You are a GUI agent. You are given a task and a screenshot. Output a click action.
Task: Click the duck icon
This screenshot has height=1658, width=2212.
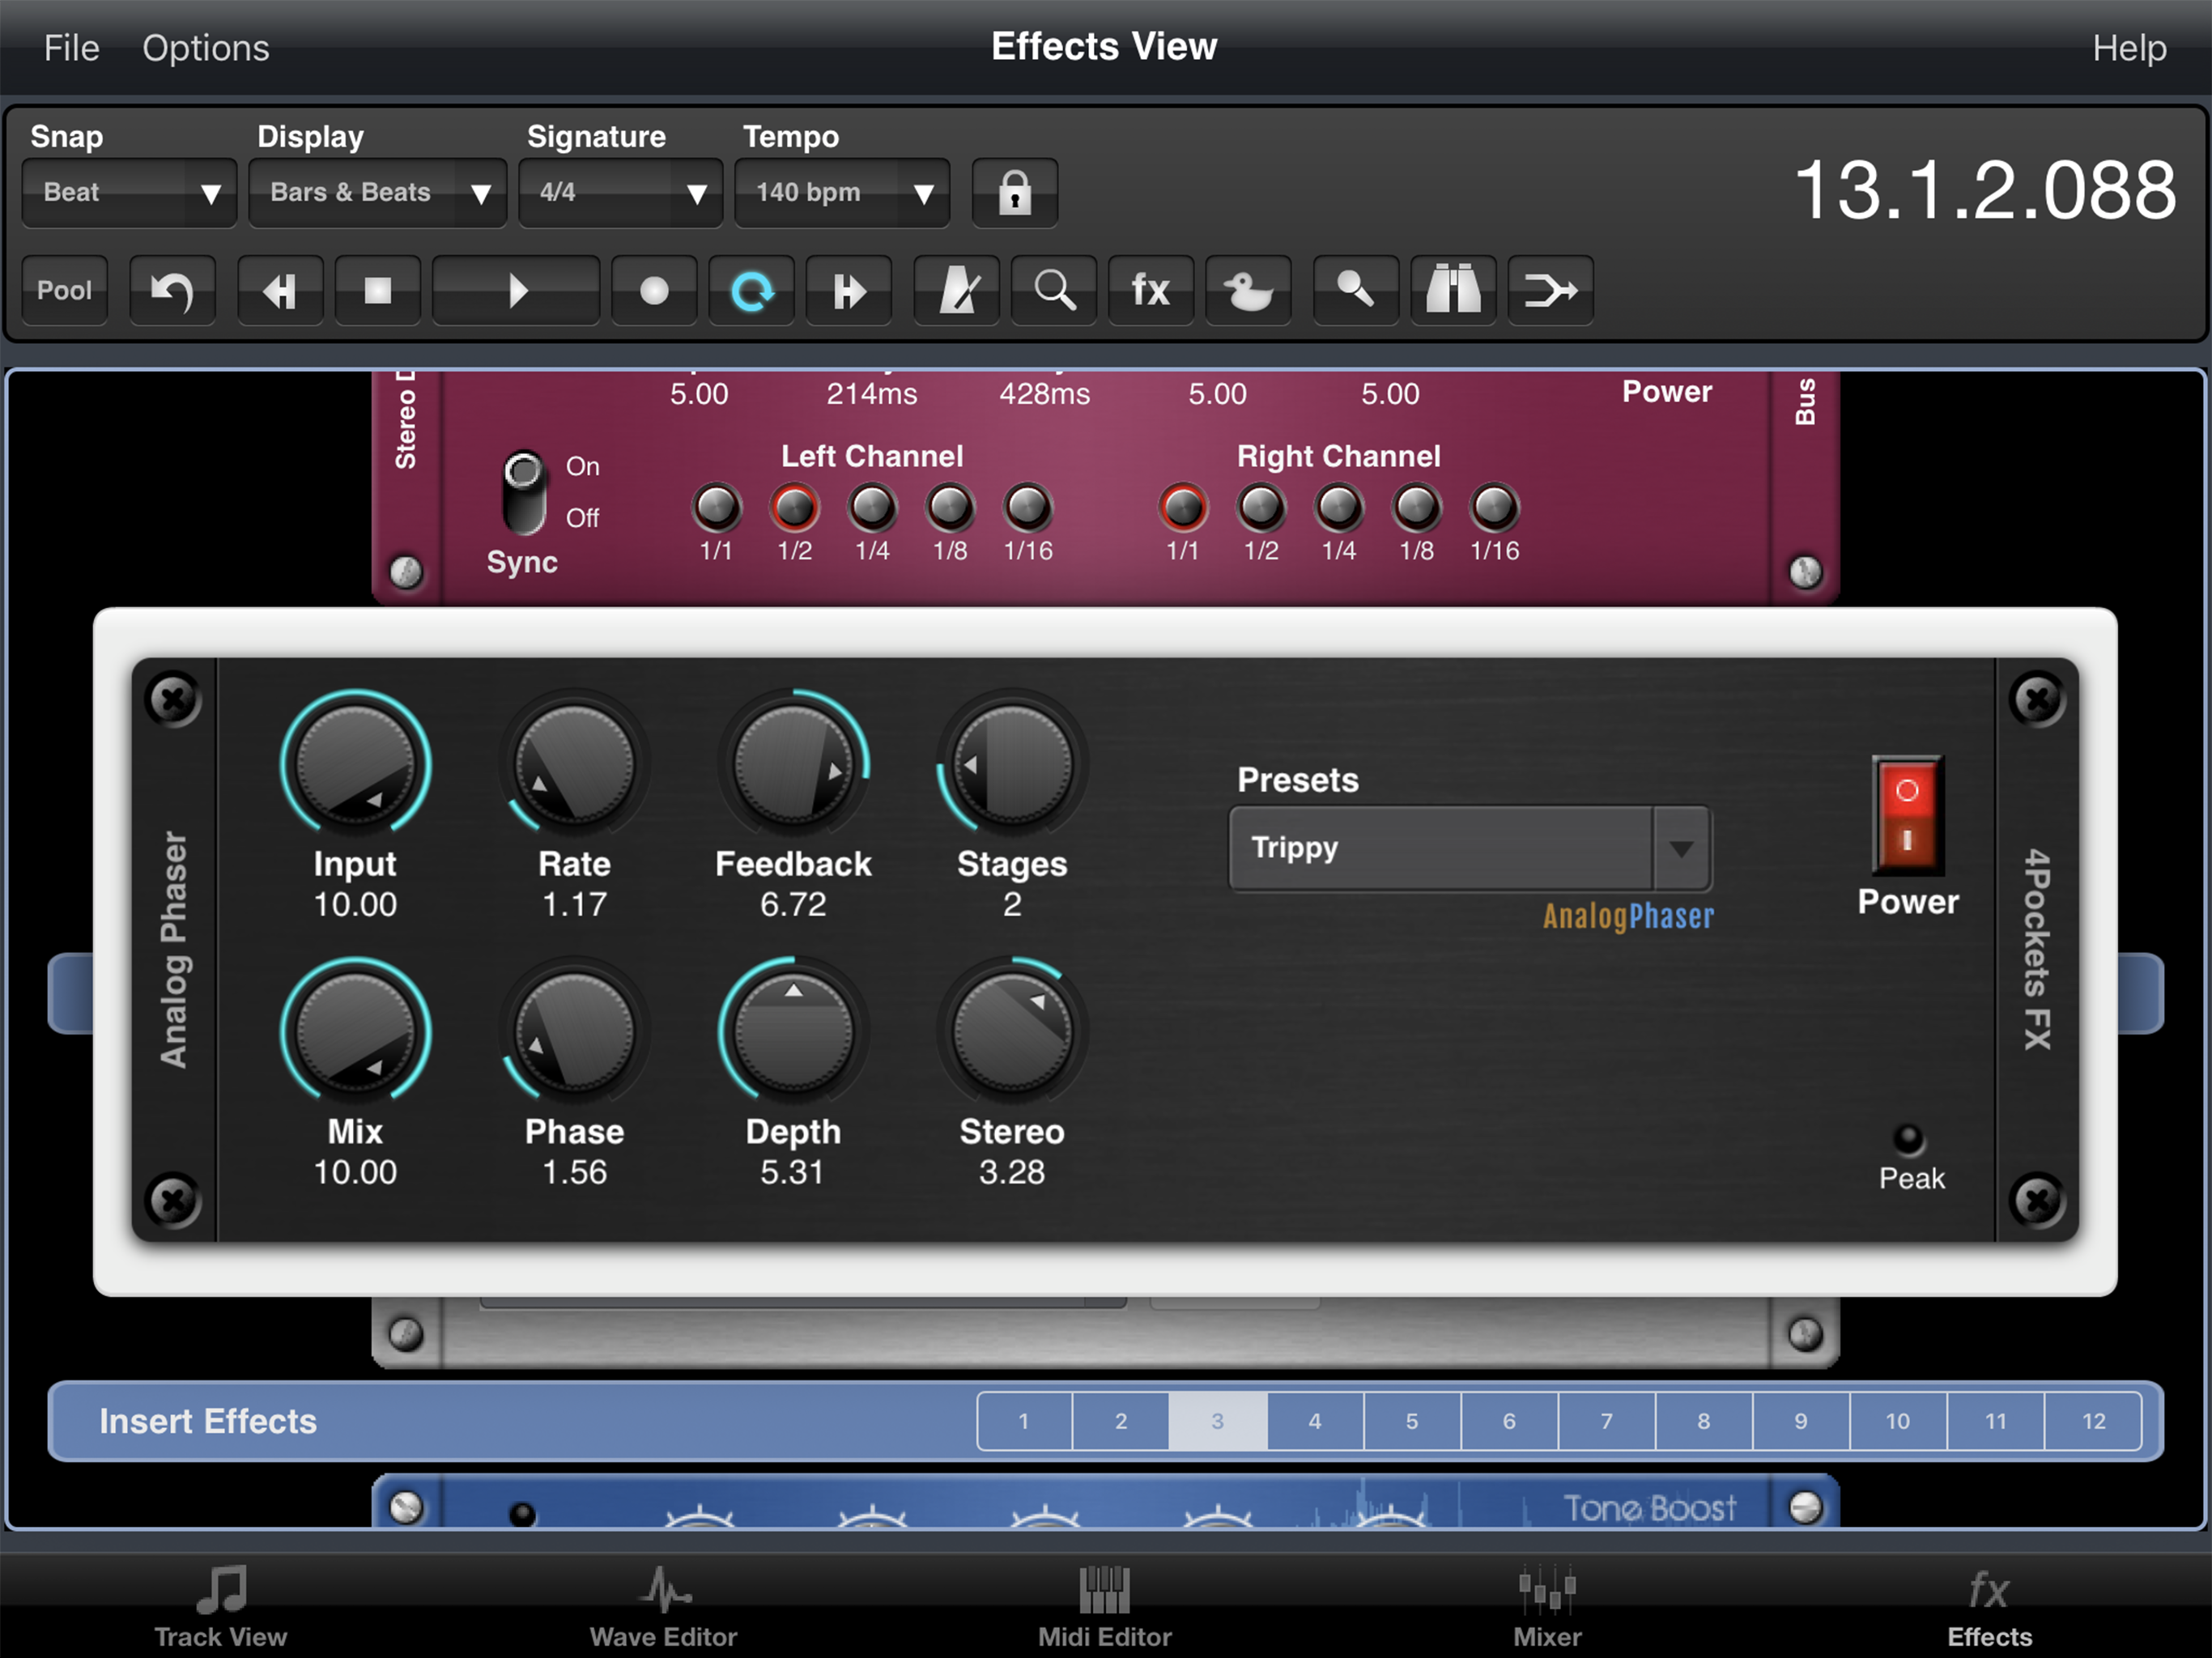[x=1247, y=291]
